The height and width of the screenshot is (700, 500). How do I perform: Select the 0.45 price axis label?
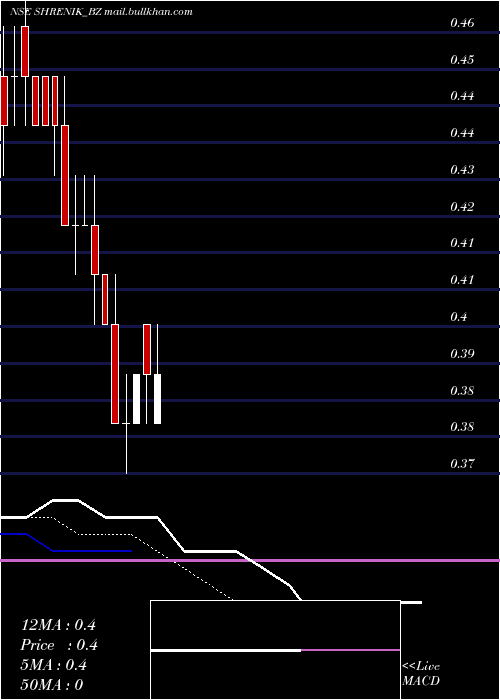pos(462,60)
